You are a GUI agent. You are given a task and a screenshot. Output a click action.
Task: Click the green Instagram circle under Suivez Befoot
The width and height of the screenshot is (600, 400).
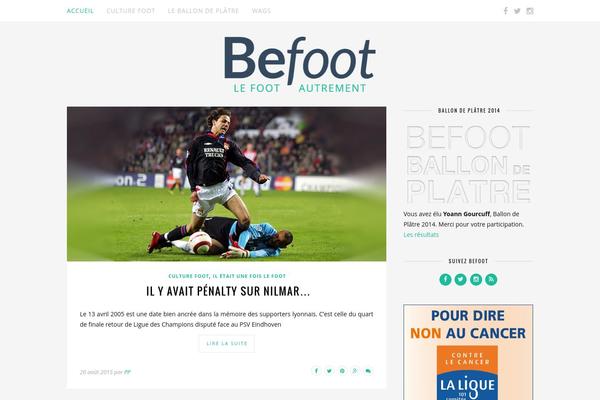(476, 279)
